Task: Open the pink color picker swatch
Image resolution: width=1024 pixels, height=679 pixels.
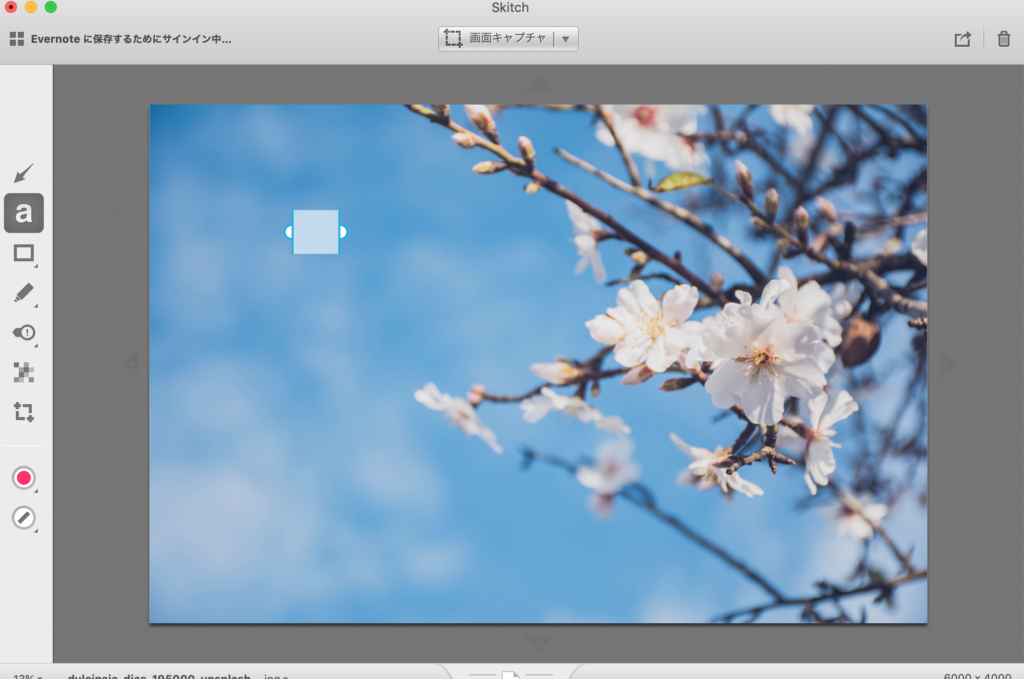Action: [24, 478]
